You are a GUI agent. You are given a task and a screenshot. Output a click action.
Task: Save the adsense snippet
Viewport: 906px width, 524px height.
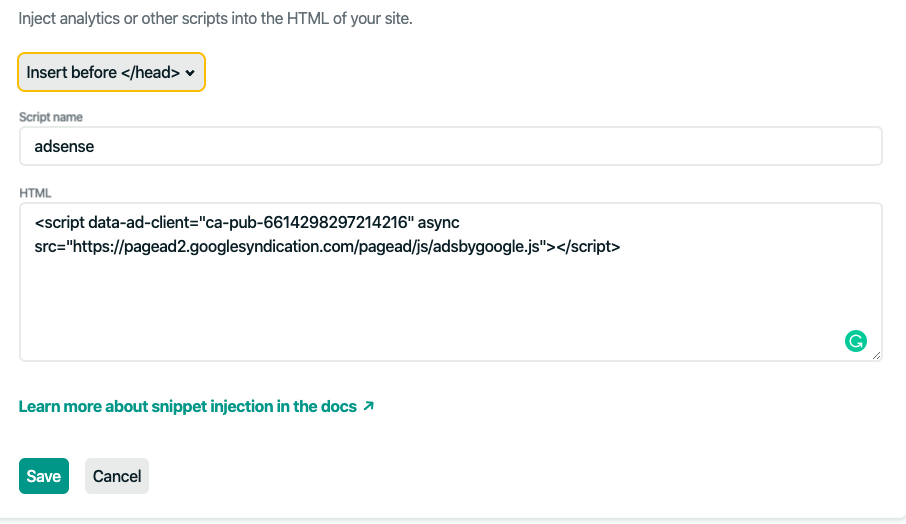[x=44, y=476]
